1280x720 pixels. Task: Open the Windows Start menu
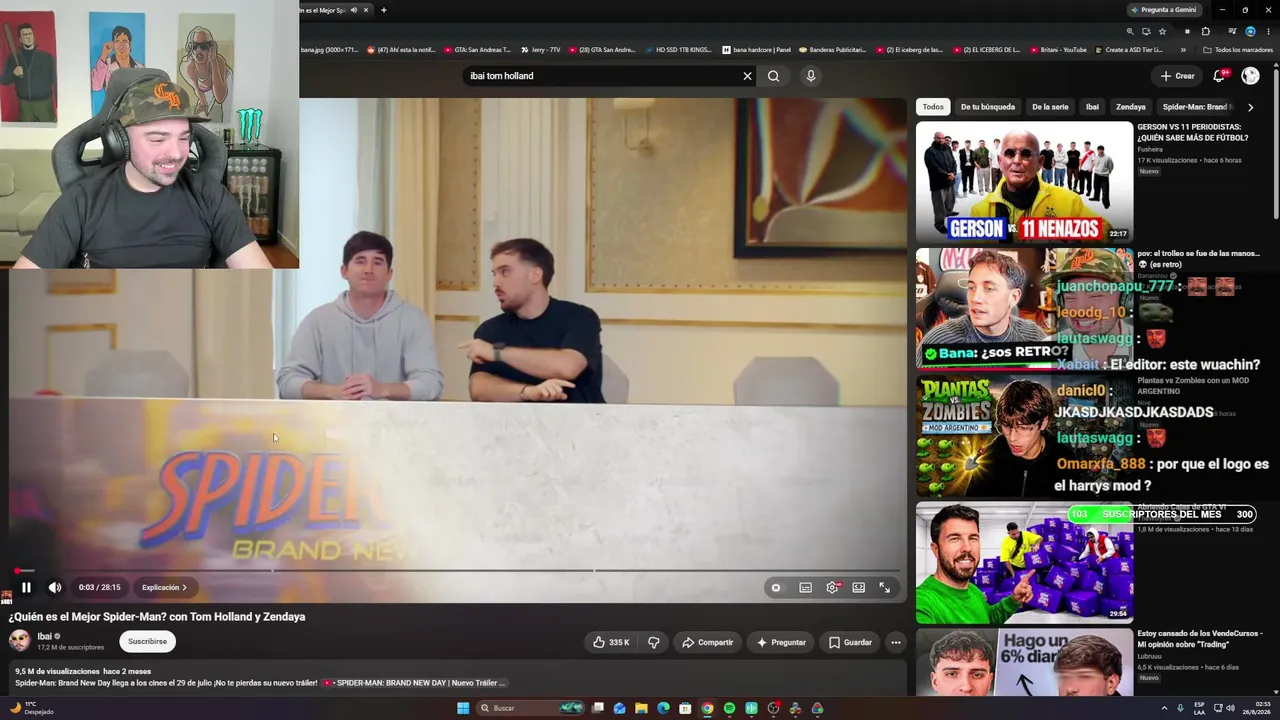463,708
